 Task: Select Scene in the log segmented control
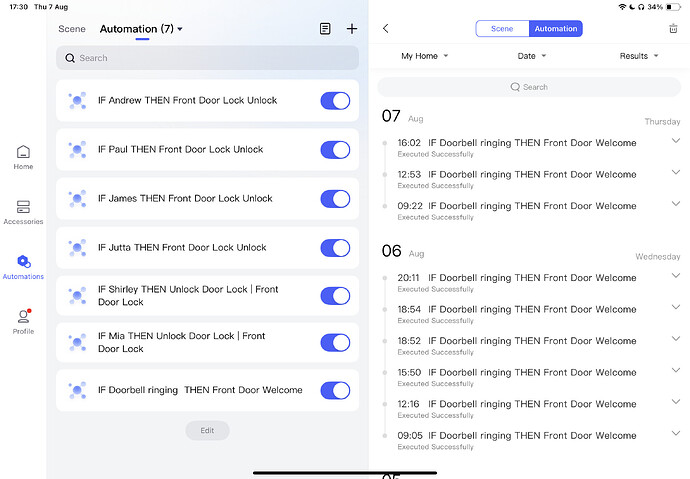(502, 29)
